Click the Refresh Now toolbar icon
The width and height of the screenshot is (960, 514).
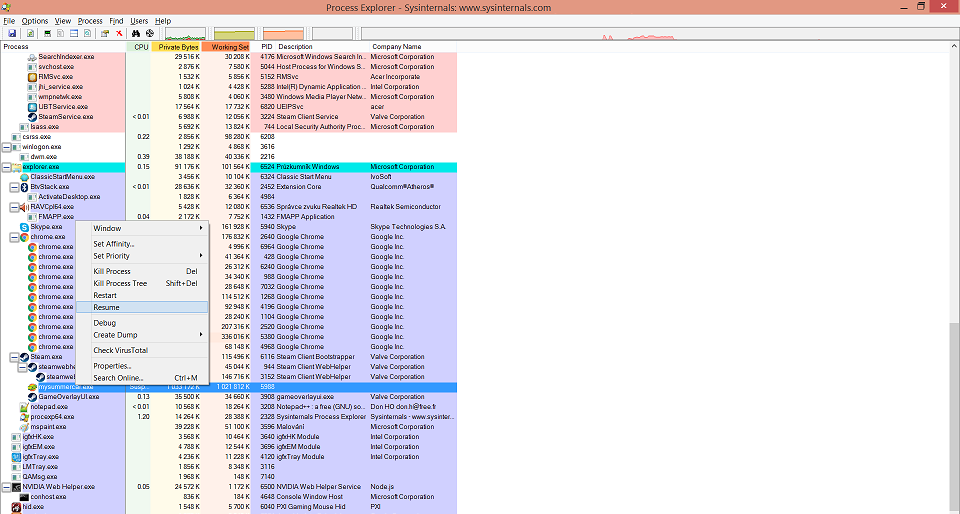pyautogui.click(x=30, y=34)
